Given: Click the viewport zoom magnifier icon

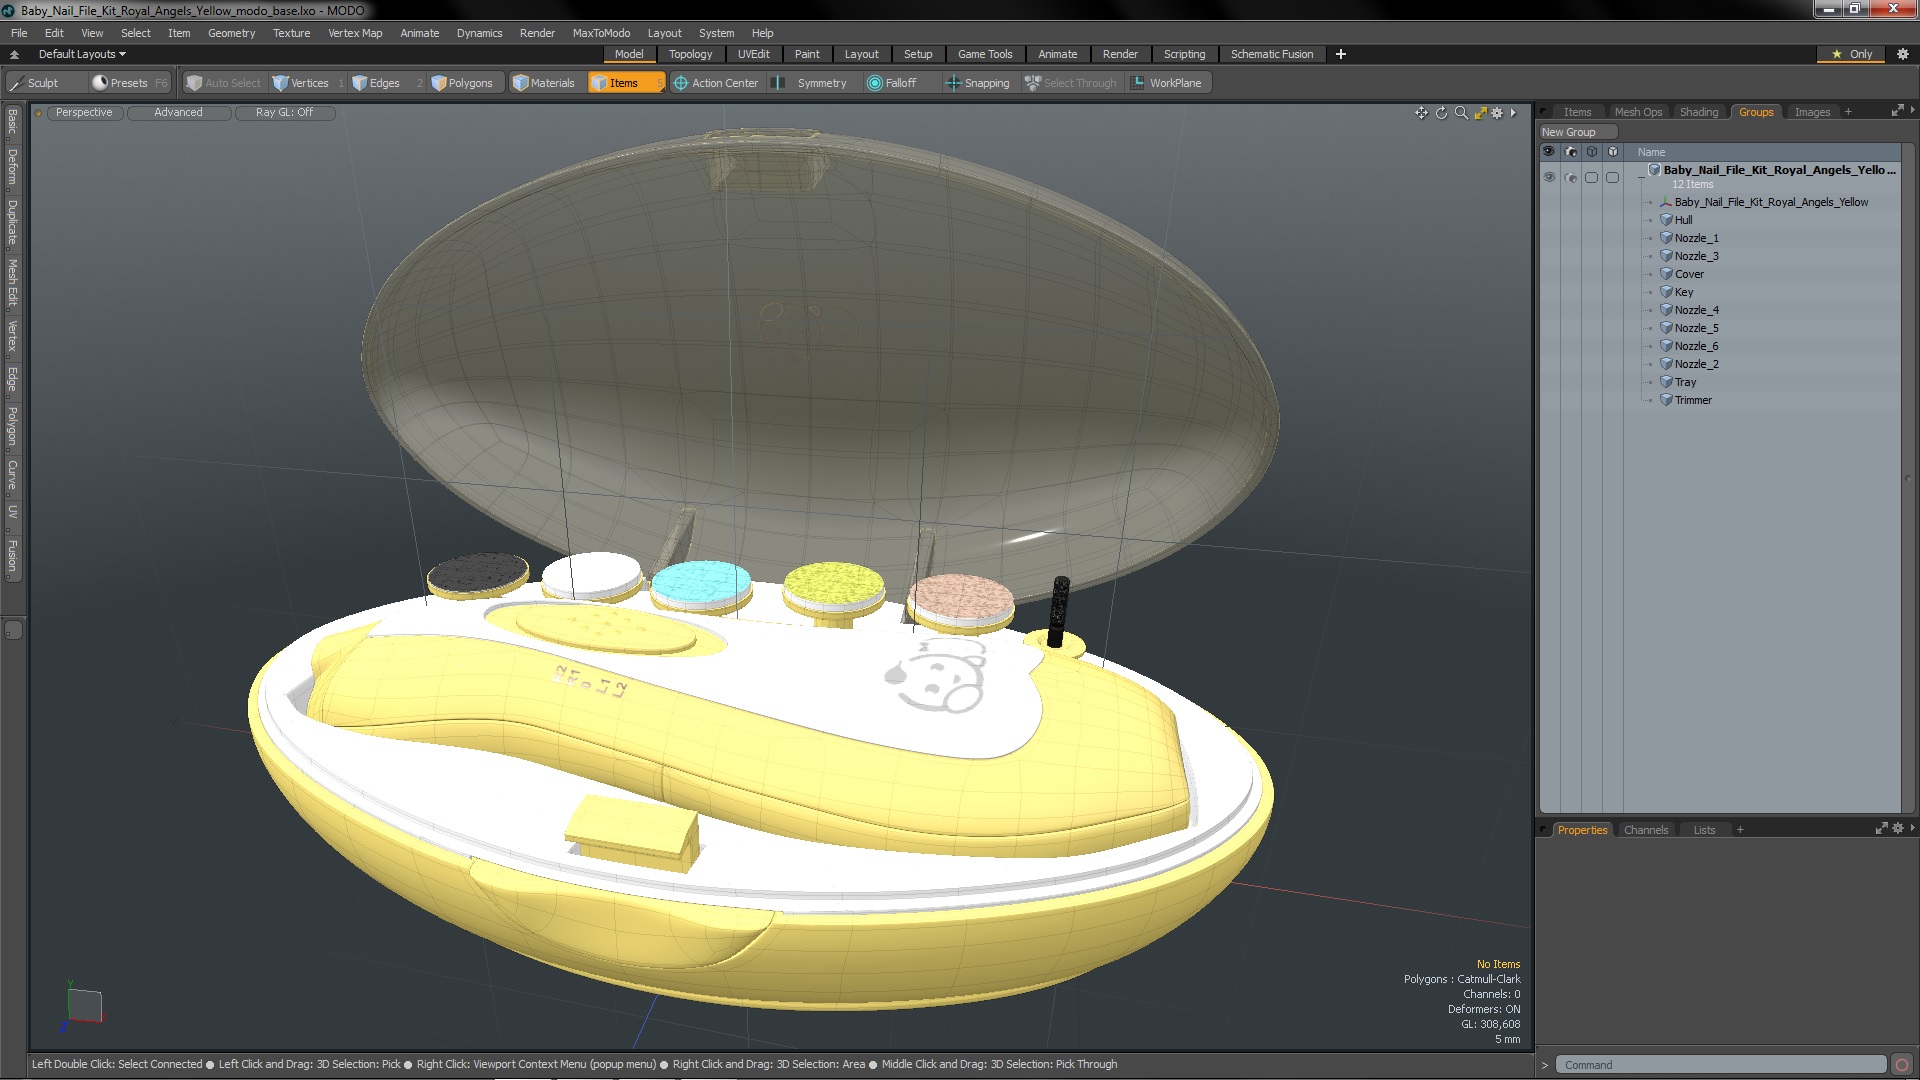Looking at the screenshot, I should point(1461,113).
